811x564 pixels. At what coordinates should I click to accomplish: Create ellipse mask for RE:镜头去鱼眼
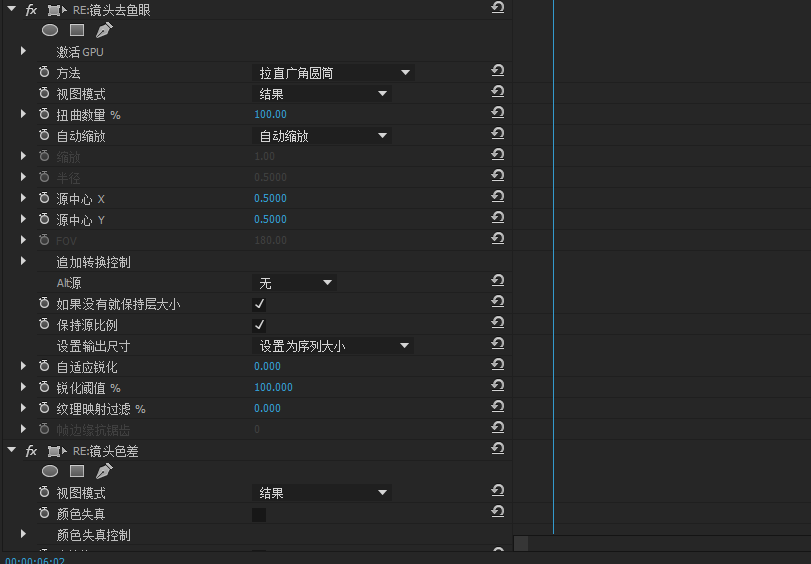click(x=50, y=31)
